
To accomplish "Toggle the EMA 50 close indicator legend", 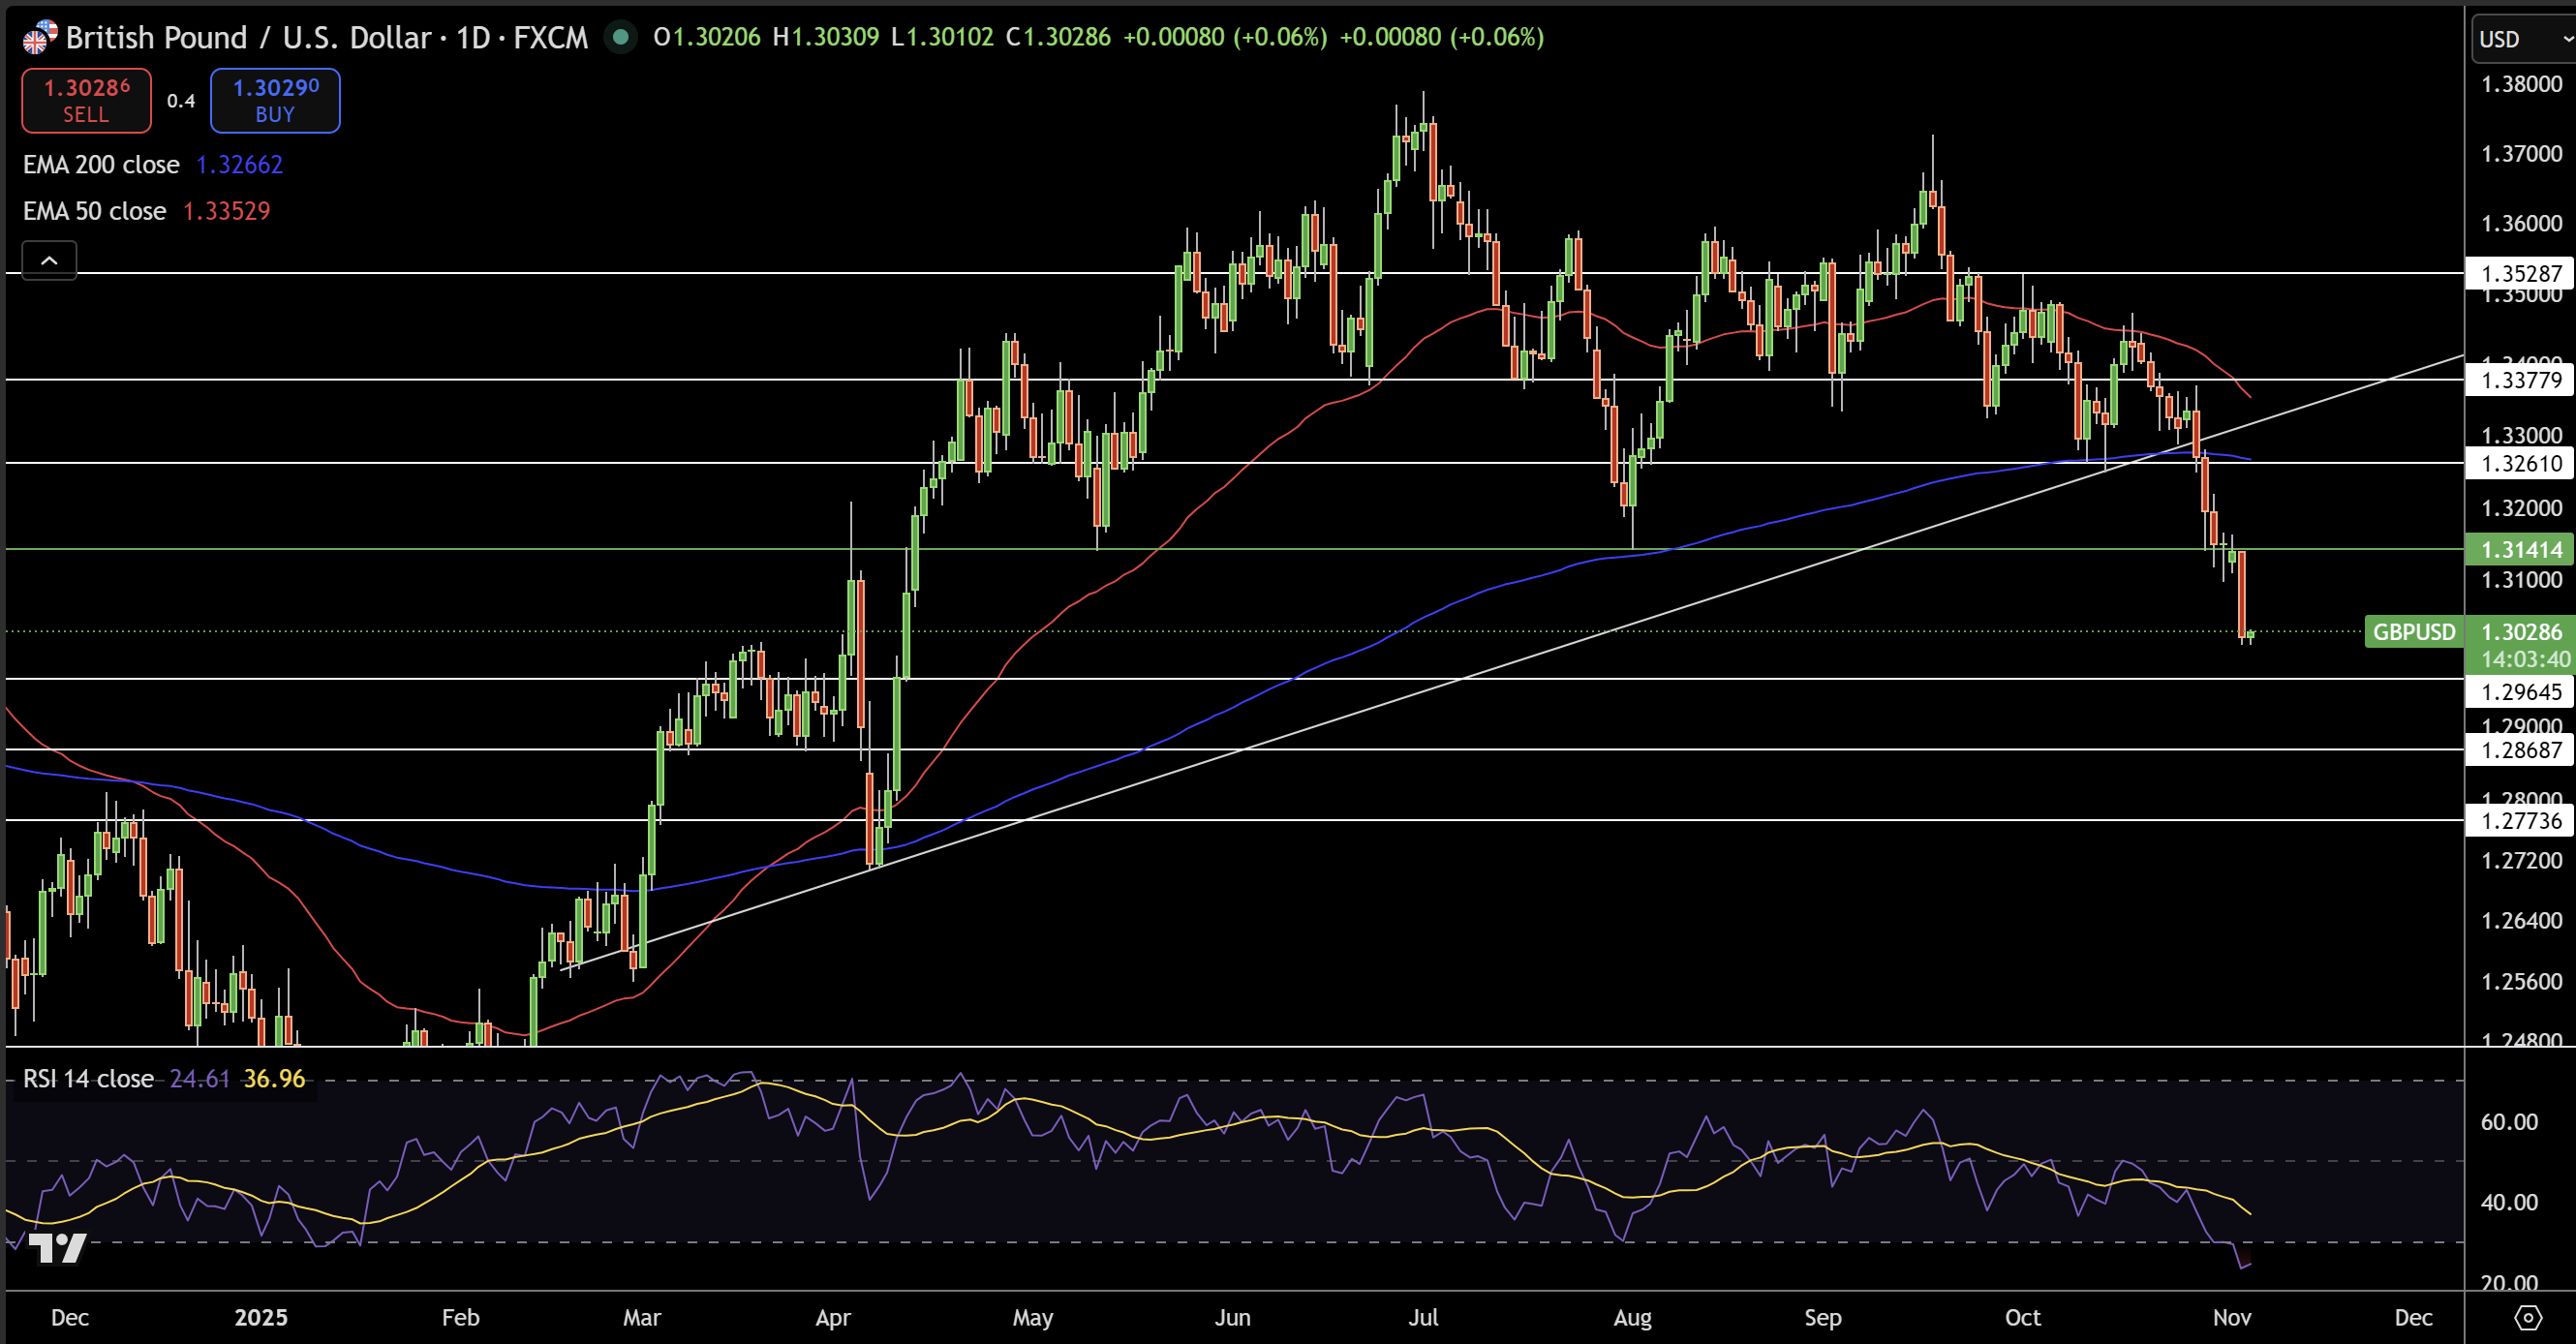I will click(x=94, y=211).
